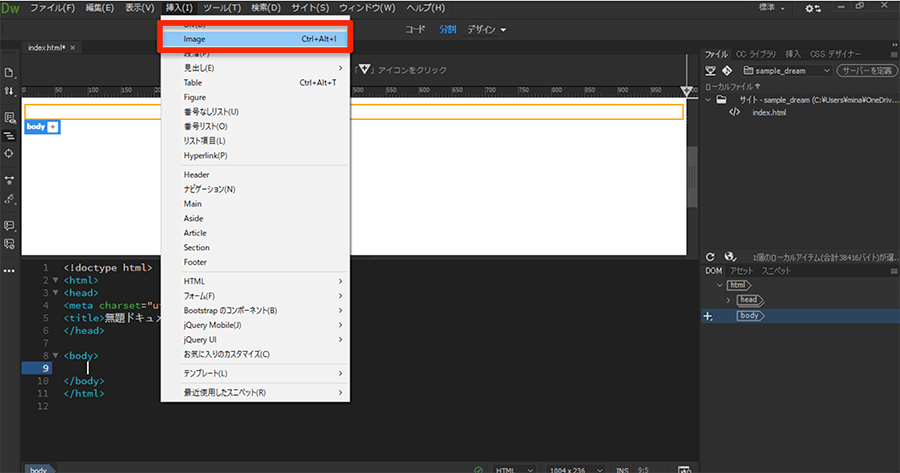The height and width of the screenshot is (473, 900).
Task: Expand the head node in DOM panel
Action: (731, 300)
